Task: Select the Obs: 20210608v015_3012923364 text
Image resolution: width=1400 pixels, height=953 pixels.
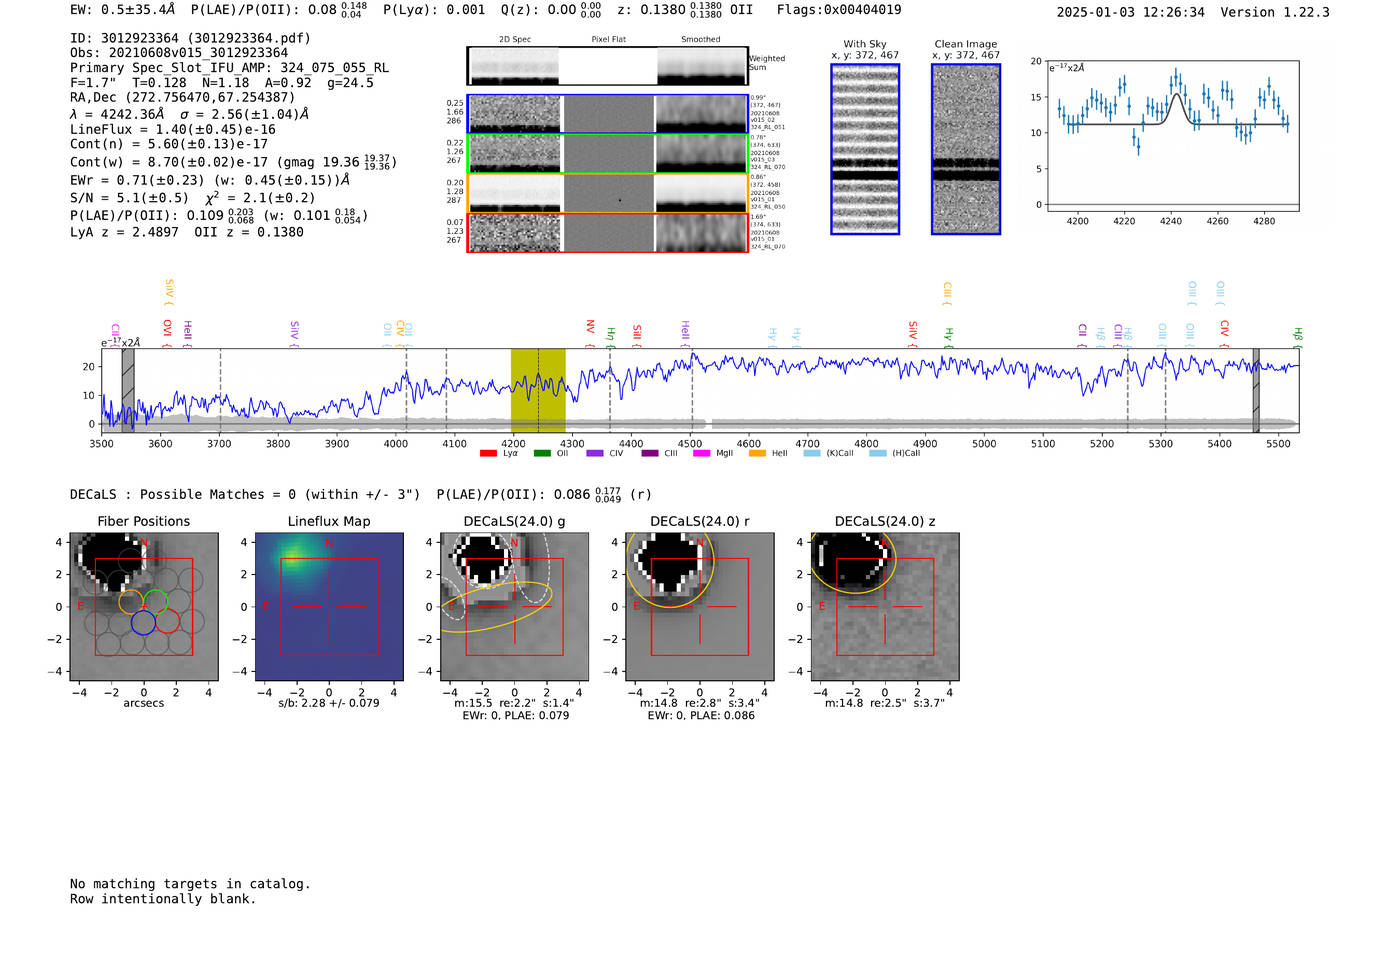Action: tap(179, 53)
